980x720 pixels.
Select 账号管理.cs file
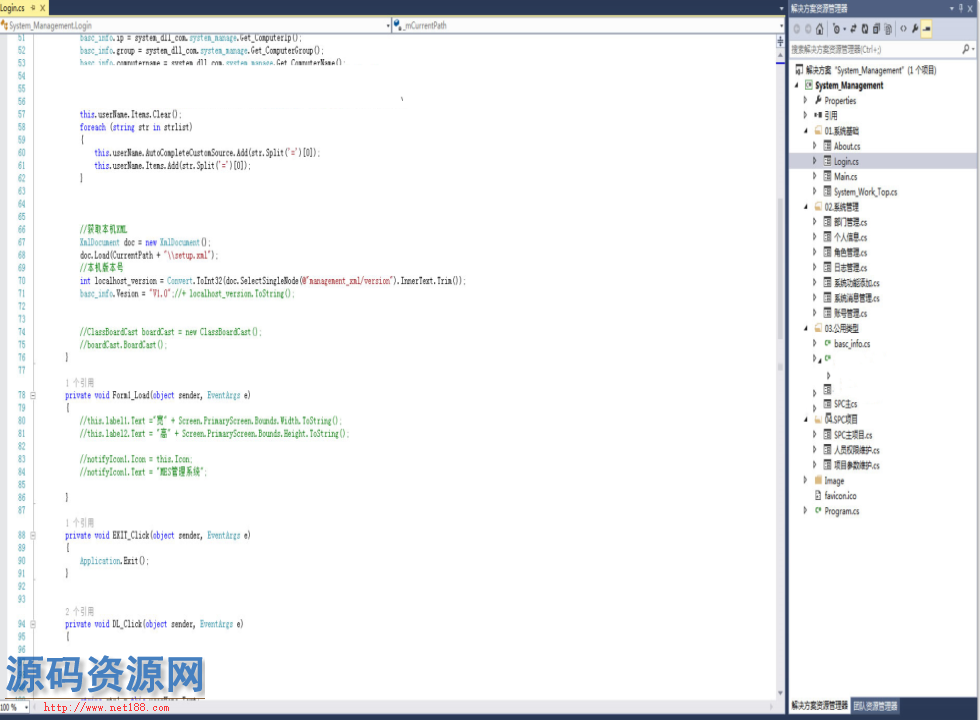point(851,313)
